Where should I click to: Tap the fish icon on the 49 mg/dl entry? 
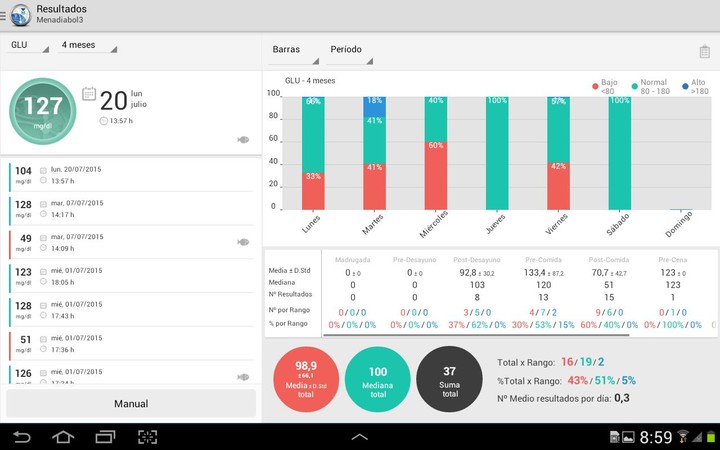click(x=243, y=242)
